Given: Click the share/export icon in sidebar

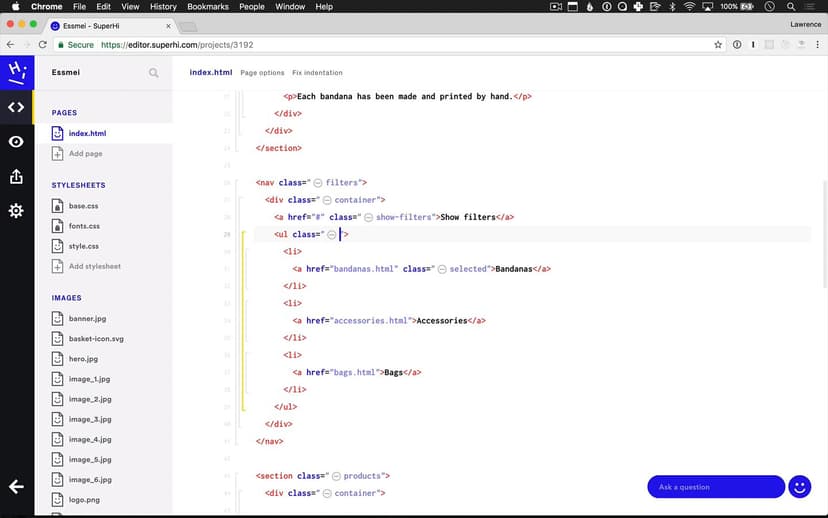Looking at the screenshot, I should pos(16,177).
